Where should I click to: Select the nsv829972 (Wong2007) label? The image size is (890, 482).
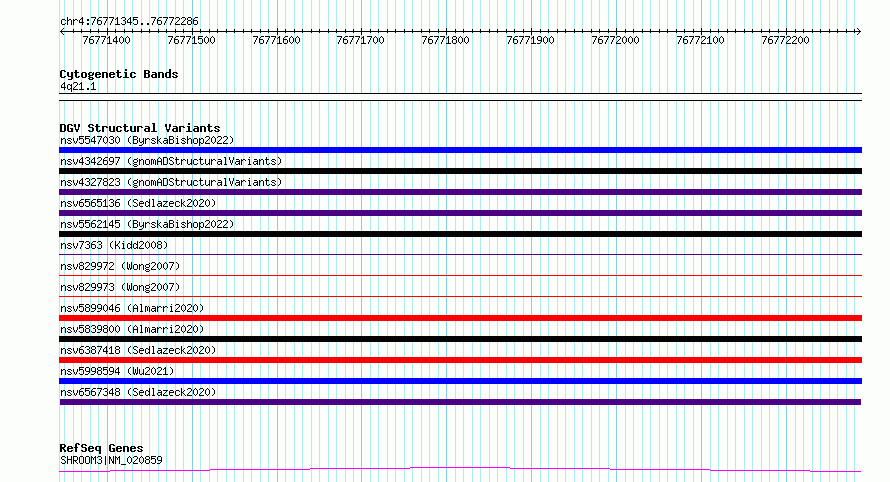tap(120, 266)
